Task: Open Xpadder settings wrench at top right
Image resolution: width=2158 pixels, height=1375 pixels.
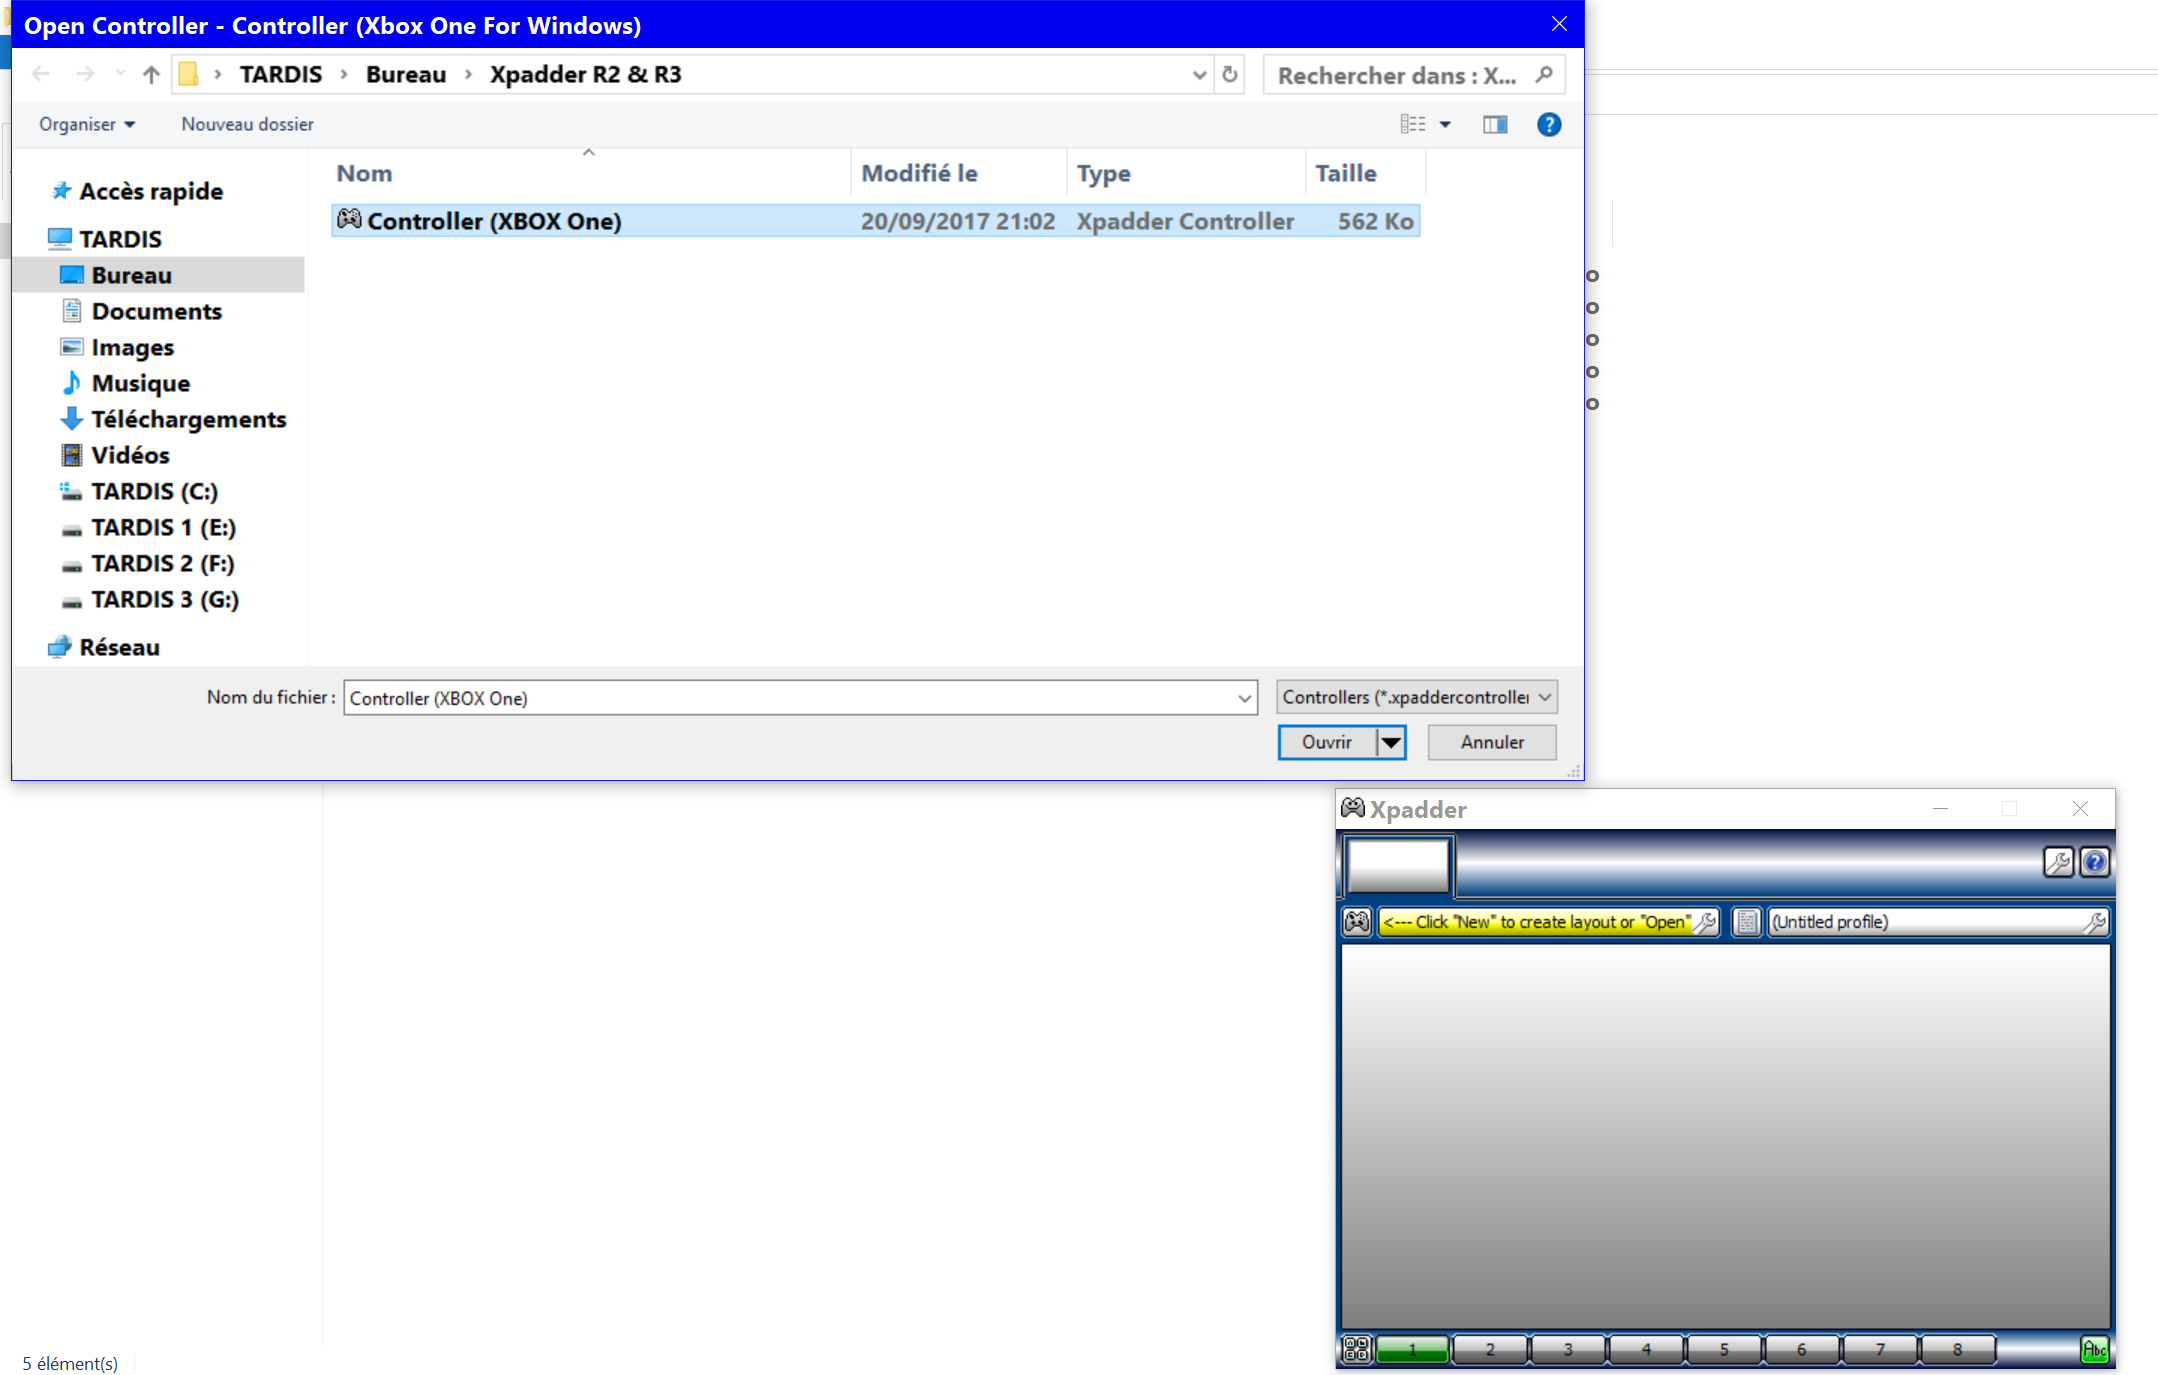Action: tap(2058, 862)
